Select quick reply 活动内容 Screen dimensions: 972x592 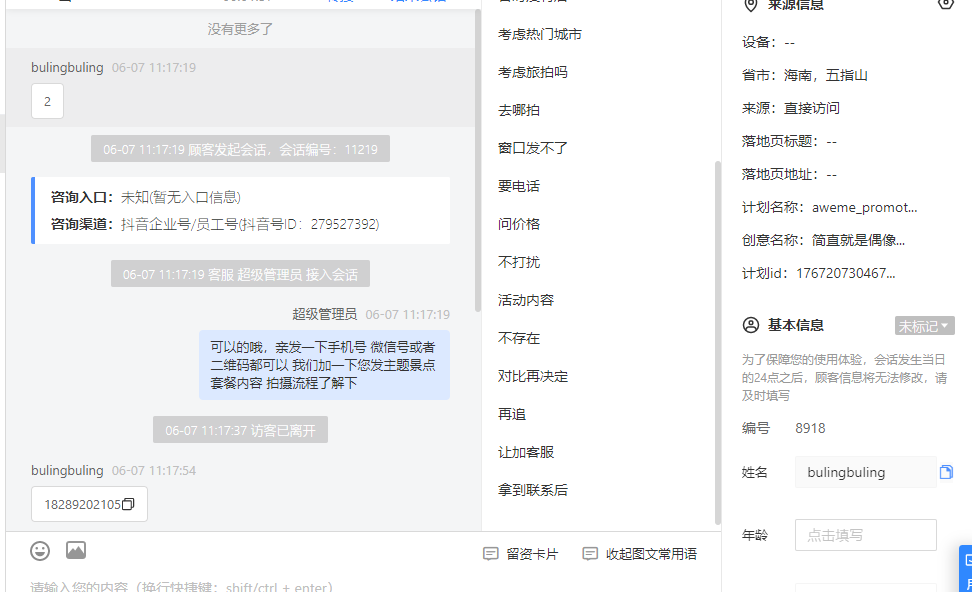[526, 300]
